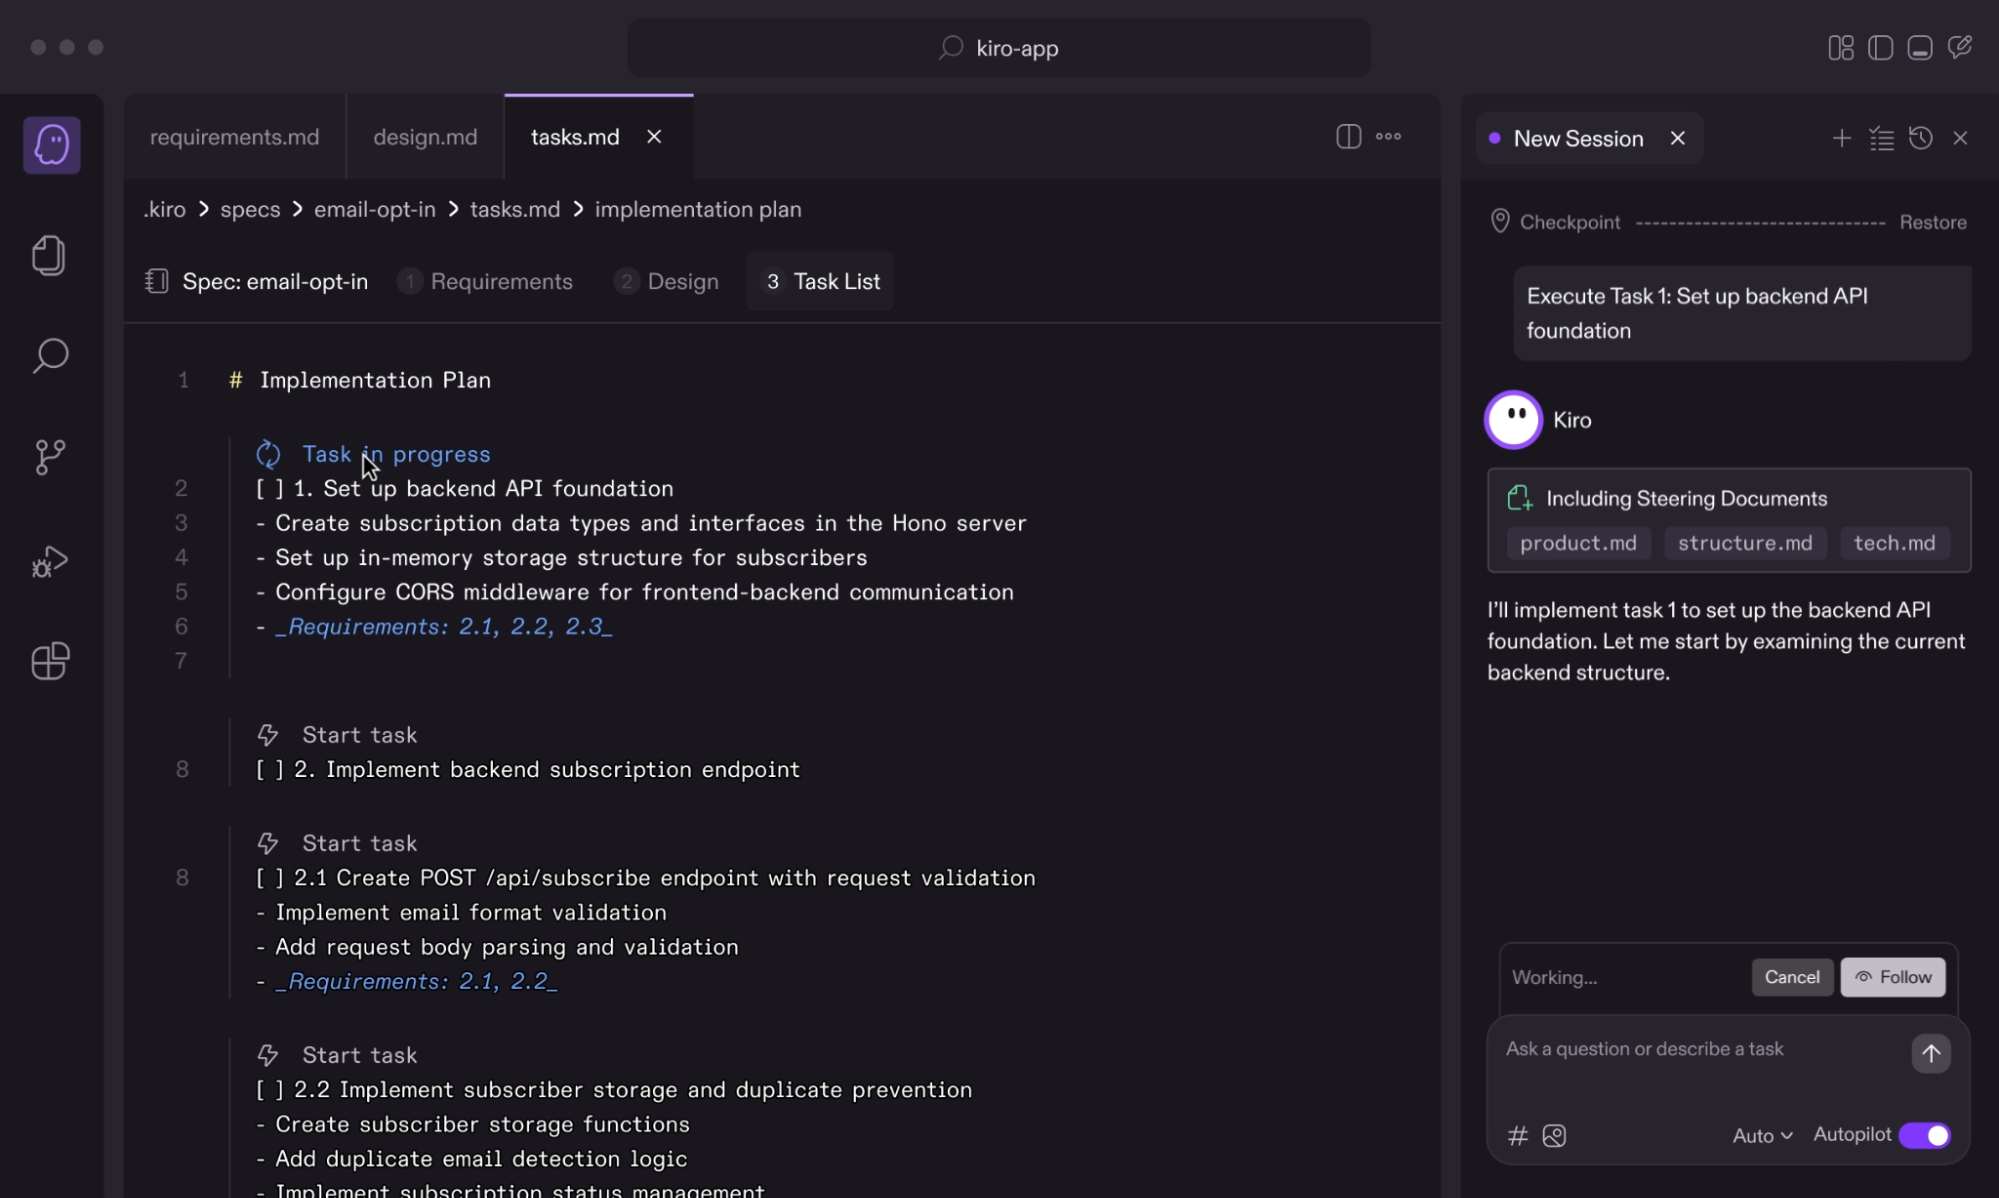1999x1198 pixels.
Task: Click the Kiro avatar in chat
Action: (1512, 419)
